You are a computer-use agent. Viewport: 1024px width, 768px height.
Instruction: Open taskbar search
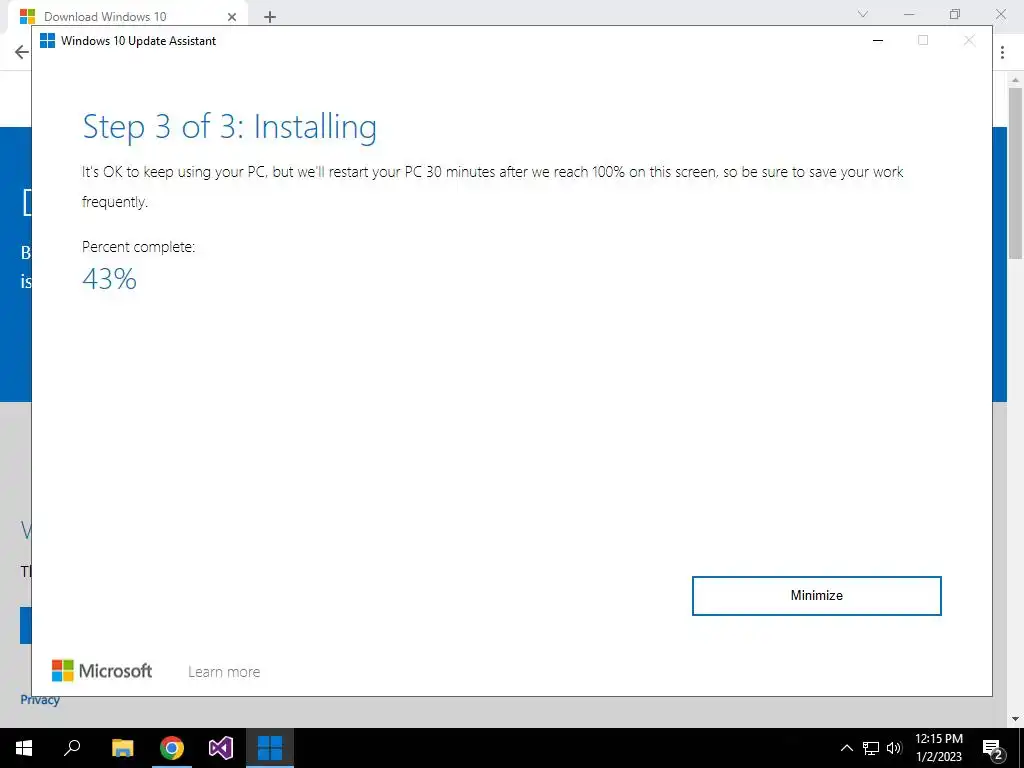click(x=72, y=748)
